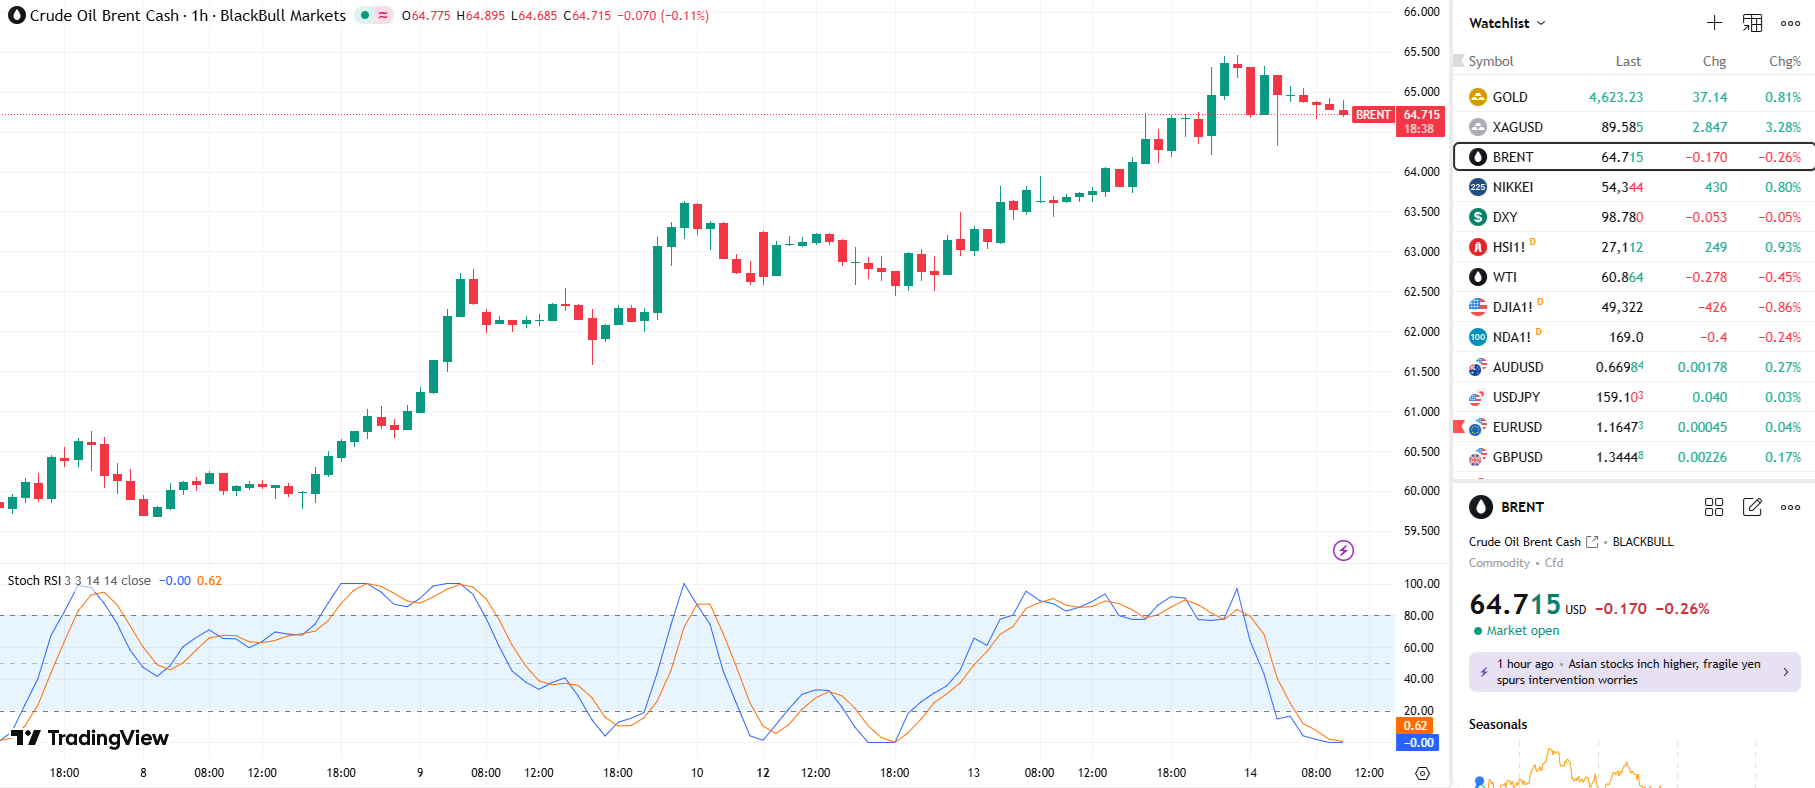Open the BRENT details three-dot menu
Viewport: 1815px width, 788px height.
click(1790, 507)
